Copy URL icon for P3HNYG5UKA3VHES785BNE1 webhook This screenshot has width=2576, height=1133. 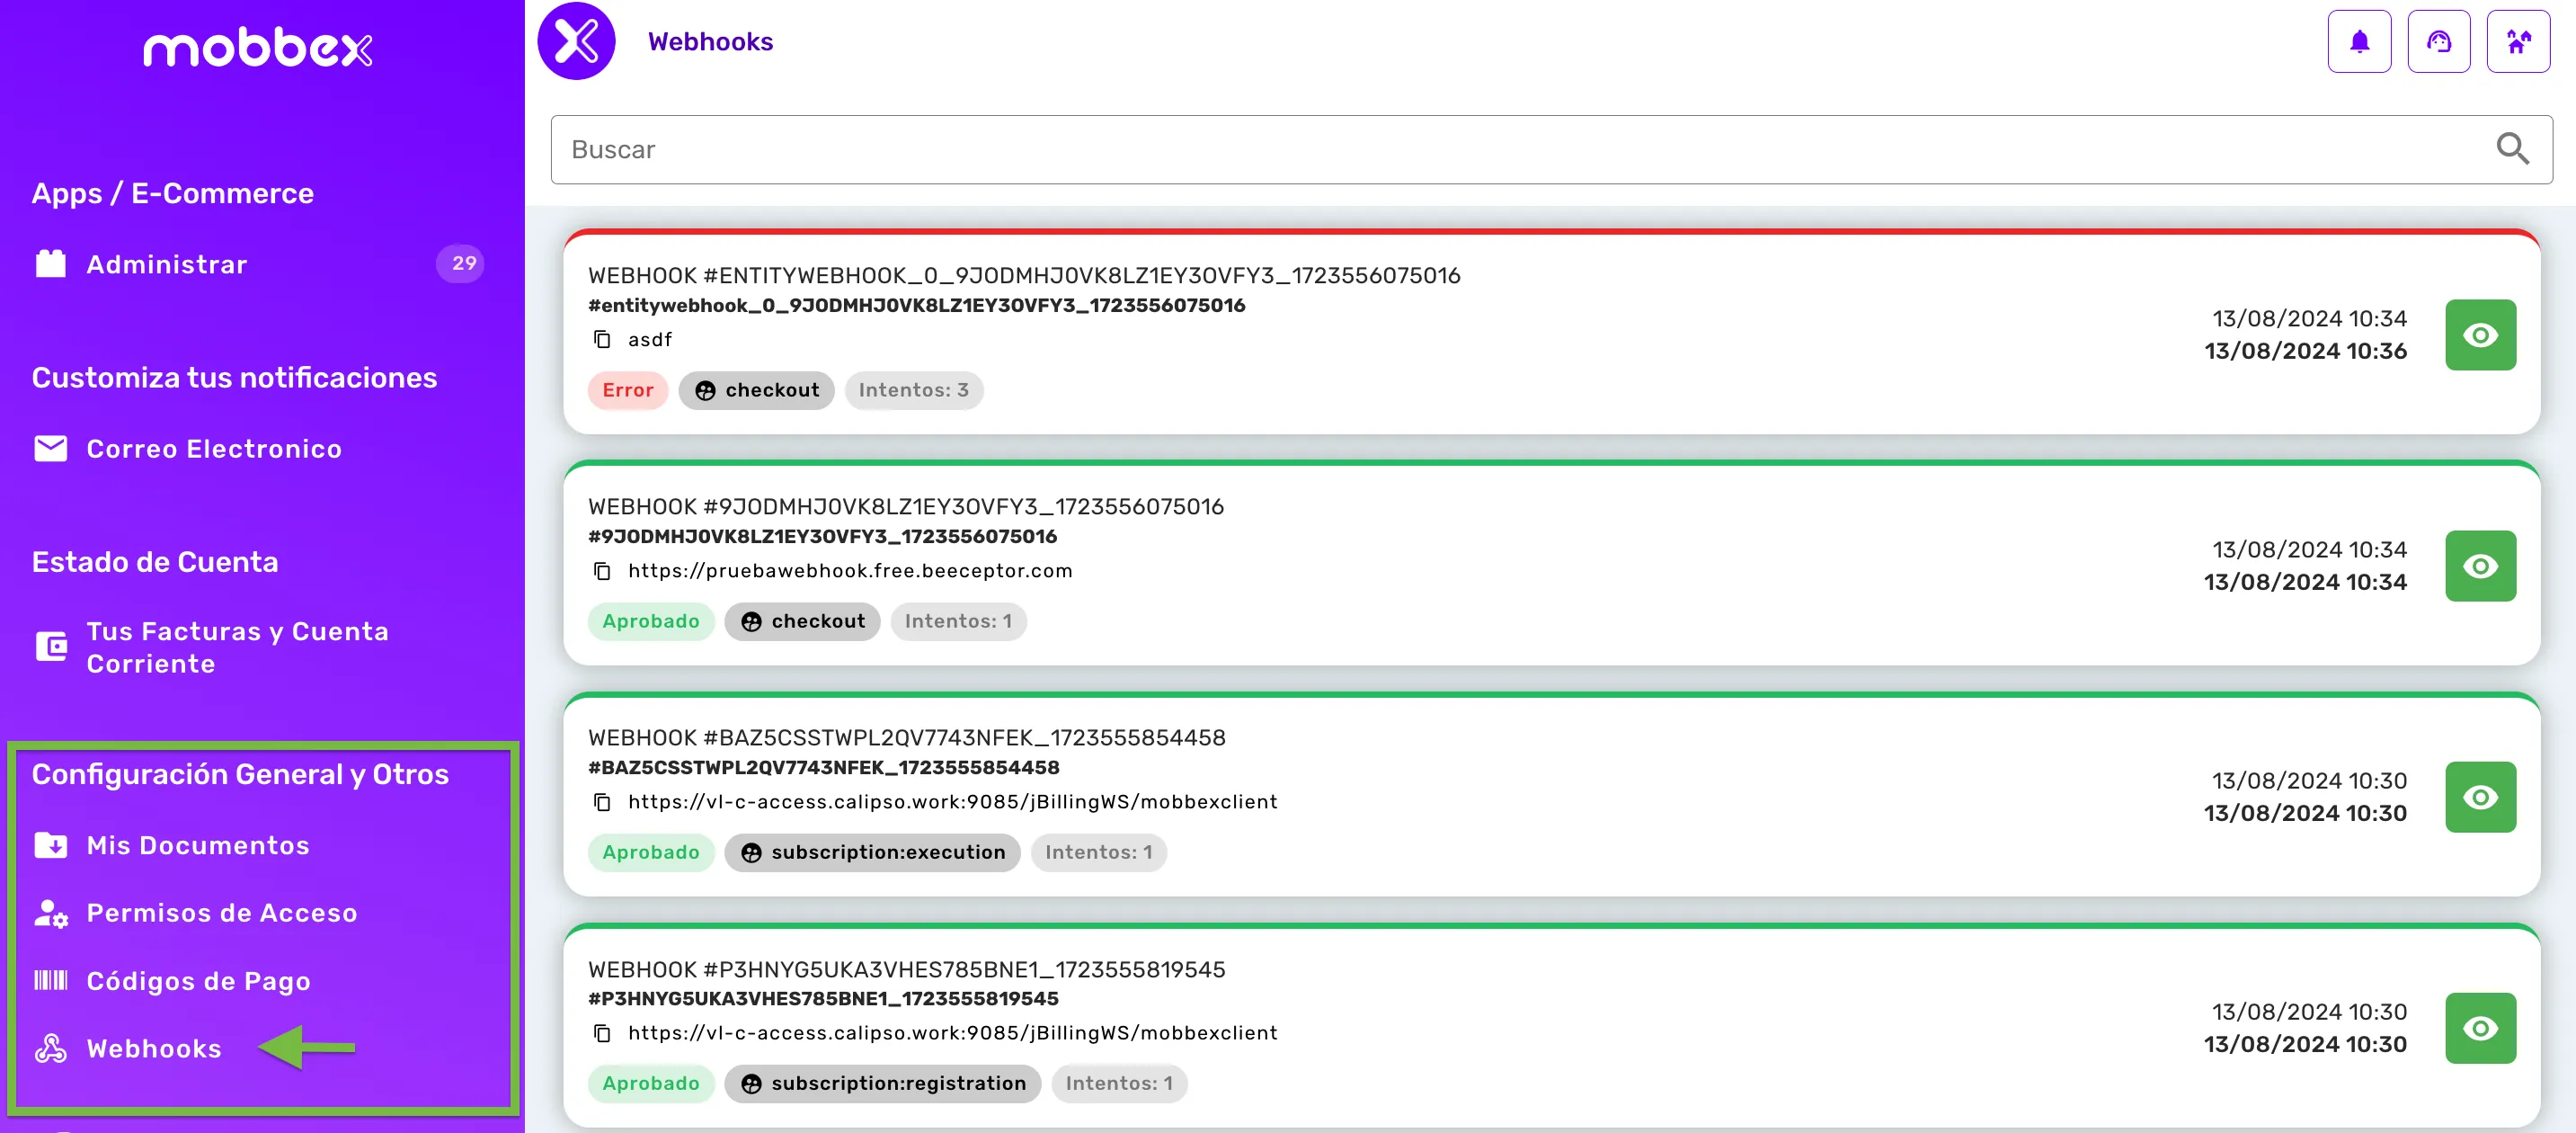[602, 1032]
